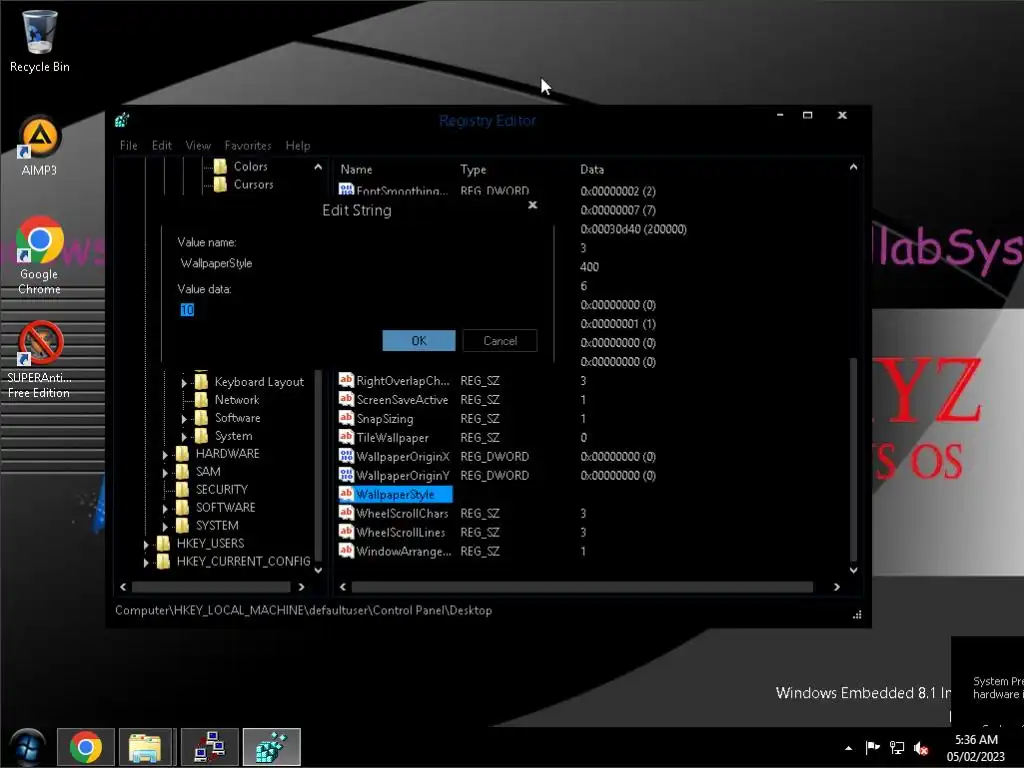Select the WheelScrollLines value icon
Screen dimensions: 1024x768
click(346, 532)
